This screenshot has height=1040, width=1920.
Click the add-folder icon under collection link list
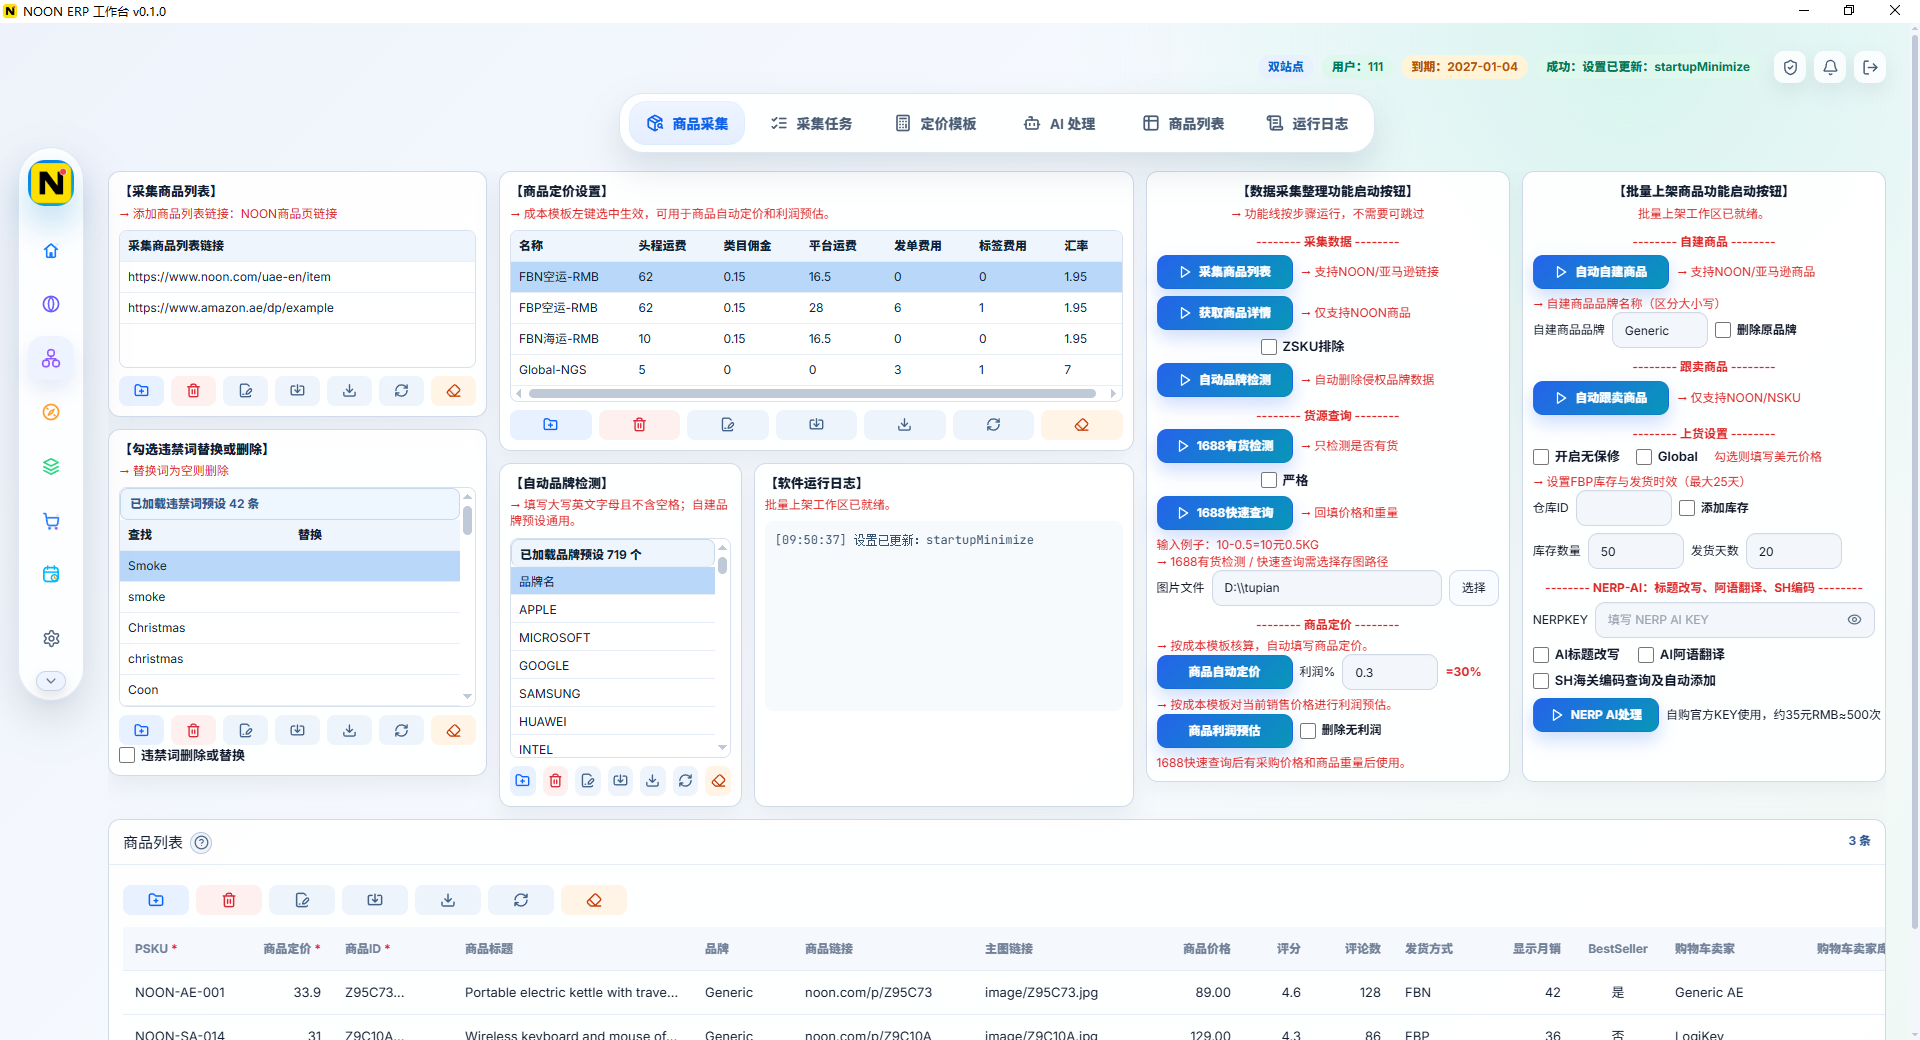pyautogui.click(x=142, y=391)
